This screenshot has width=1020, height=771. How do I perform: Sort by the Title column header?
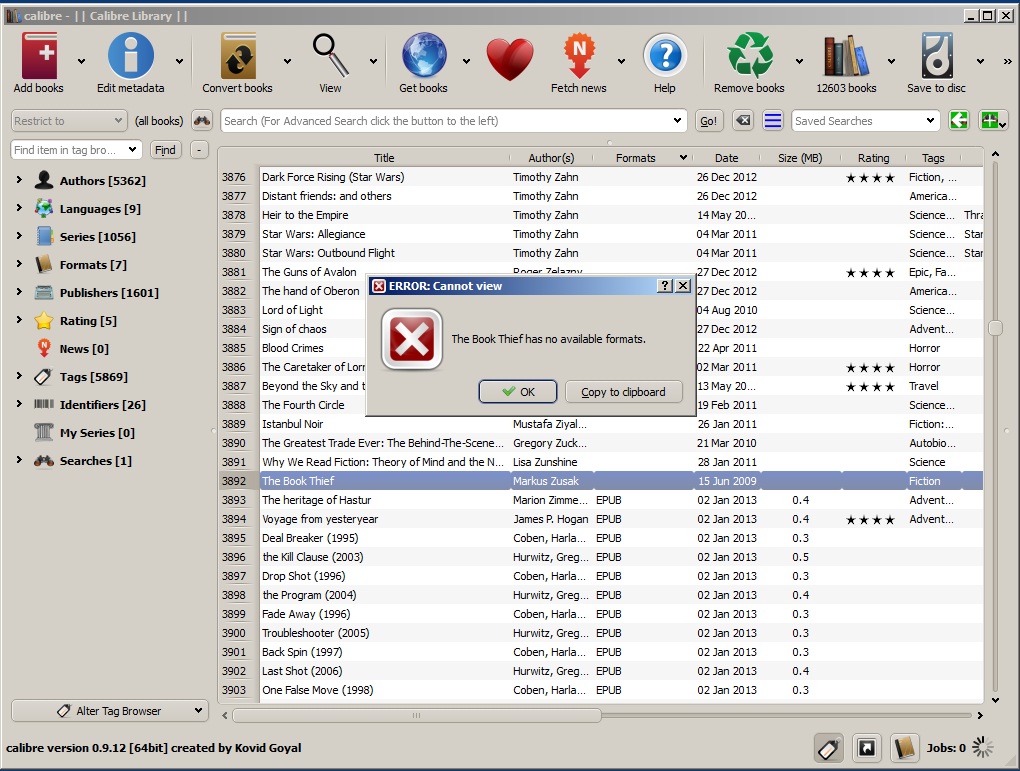coord(384,157)
